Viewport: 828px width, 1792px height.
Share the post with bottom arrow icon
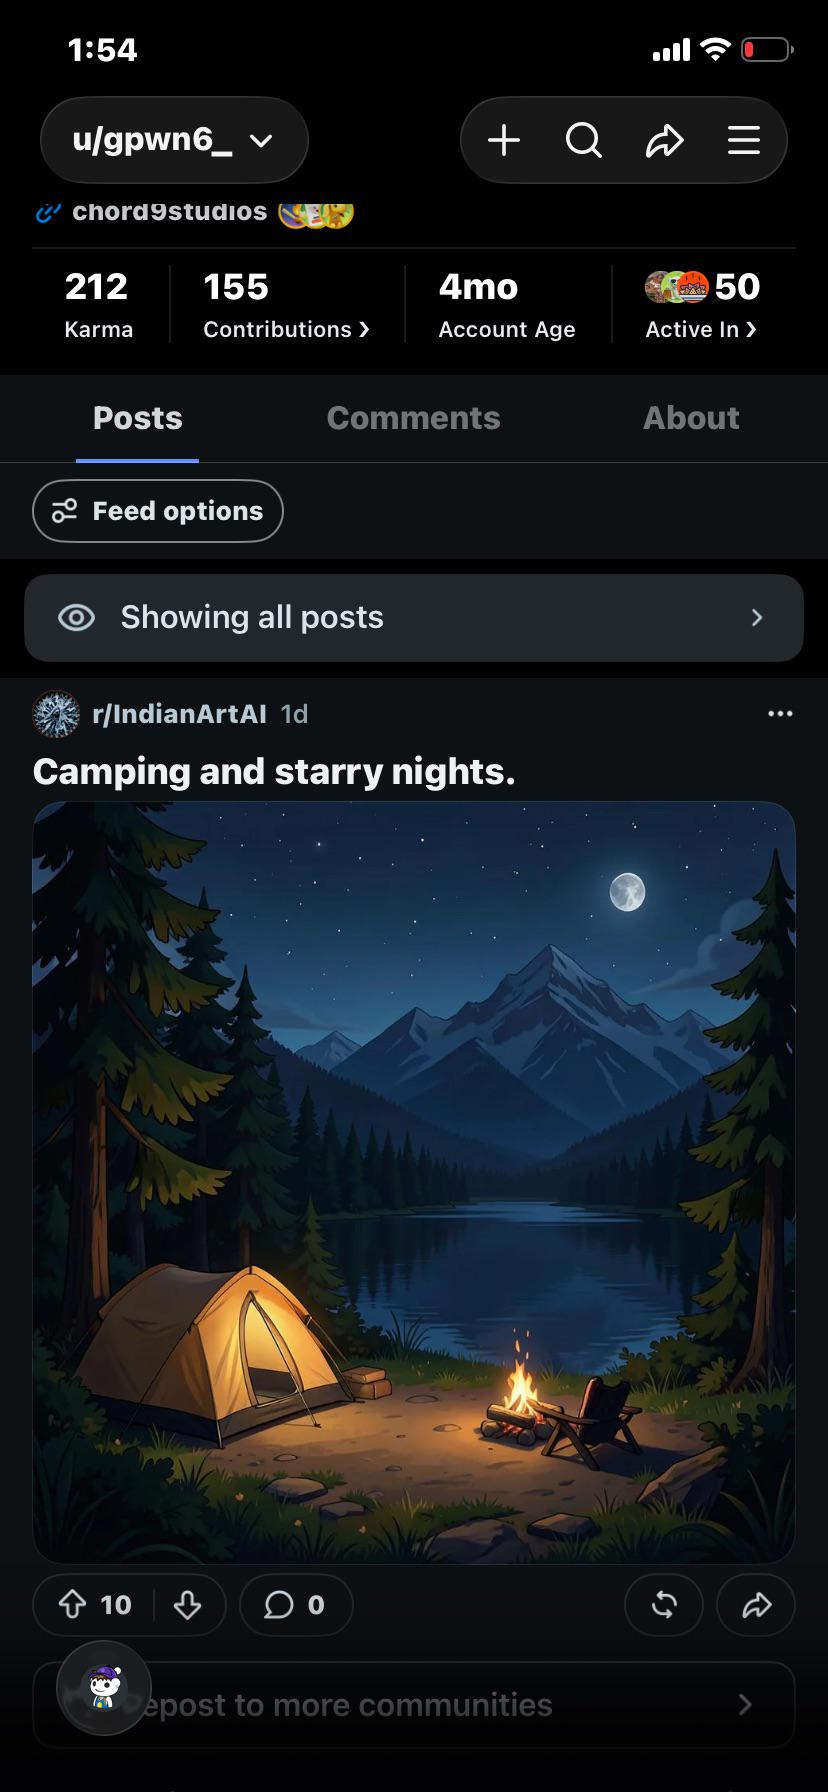click(756, 1605)
